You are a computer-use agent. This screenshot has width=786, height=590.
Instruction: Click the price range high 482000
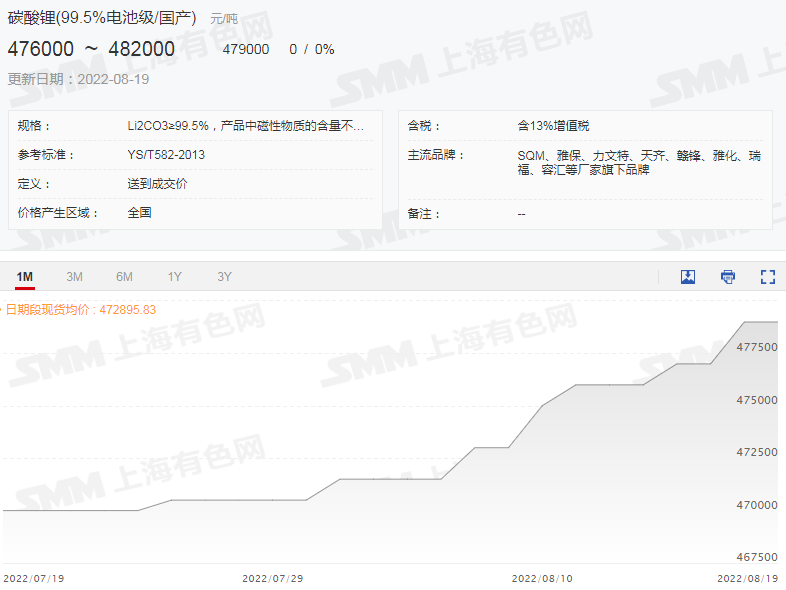tap(141, 49)
